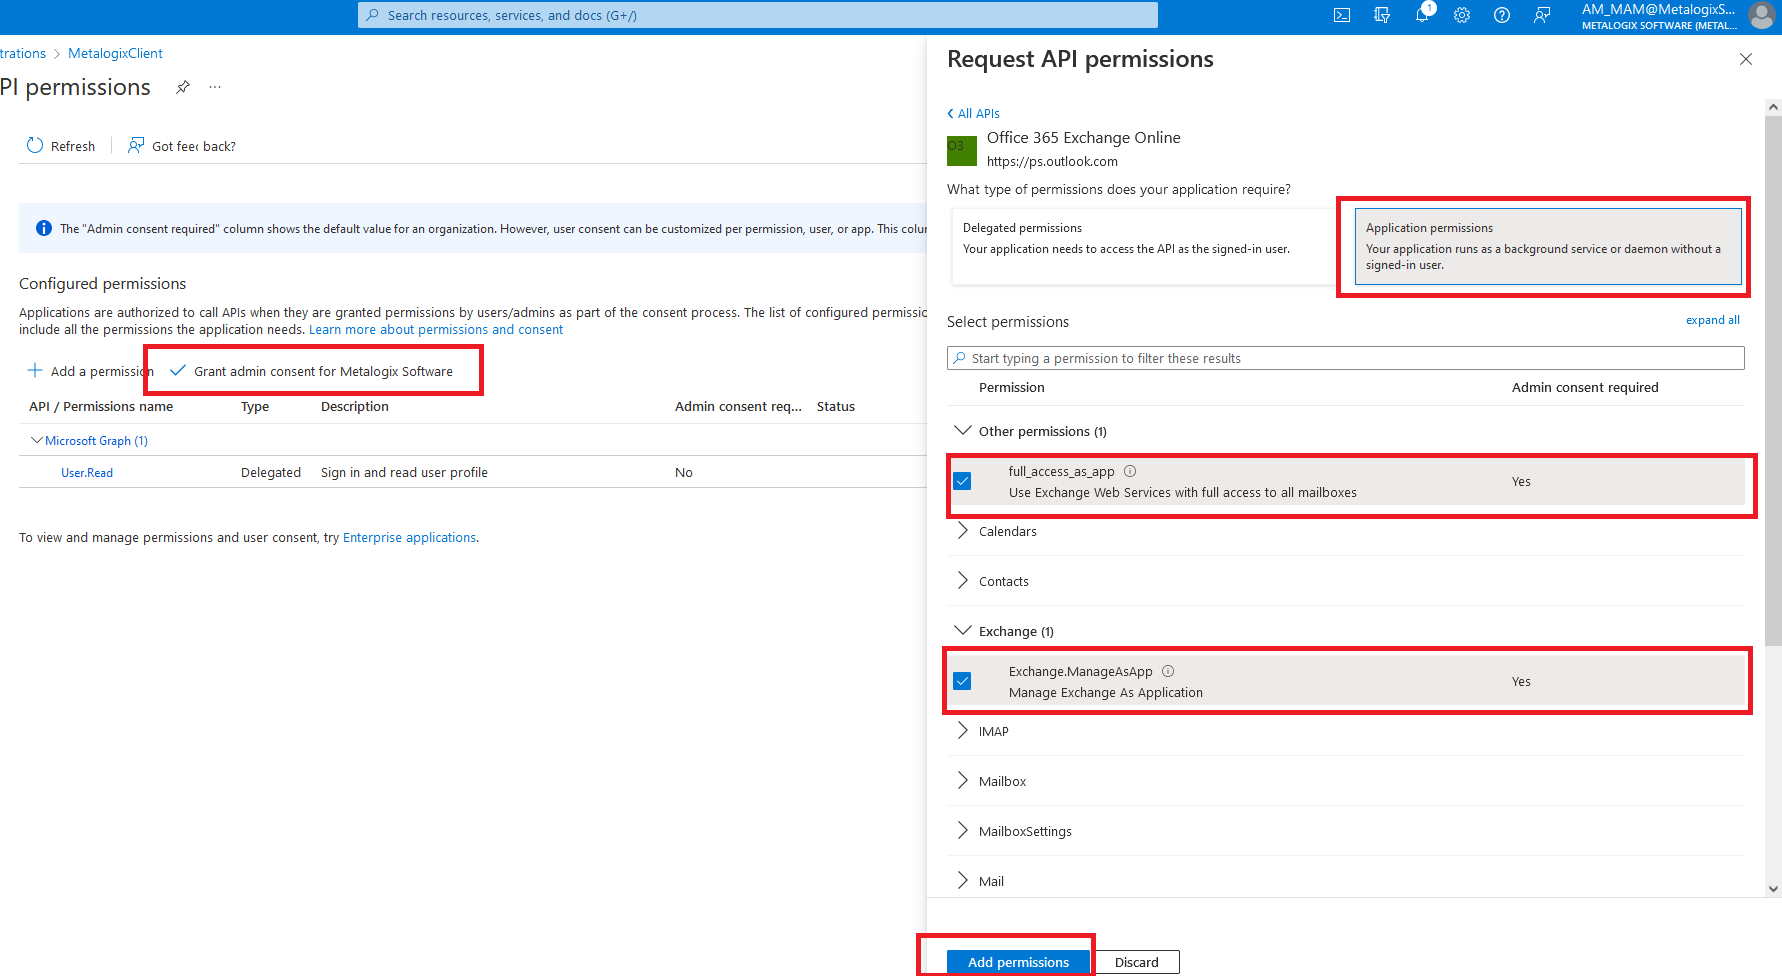Focus the permission filter text box

pos(1346,358)
